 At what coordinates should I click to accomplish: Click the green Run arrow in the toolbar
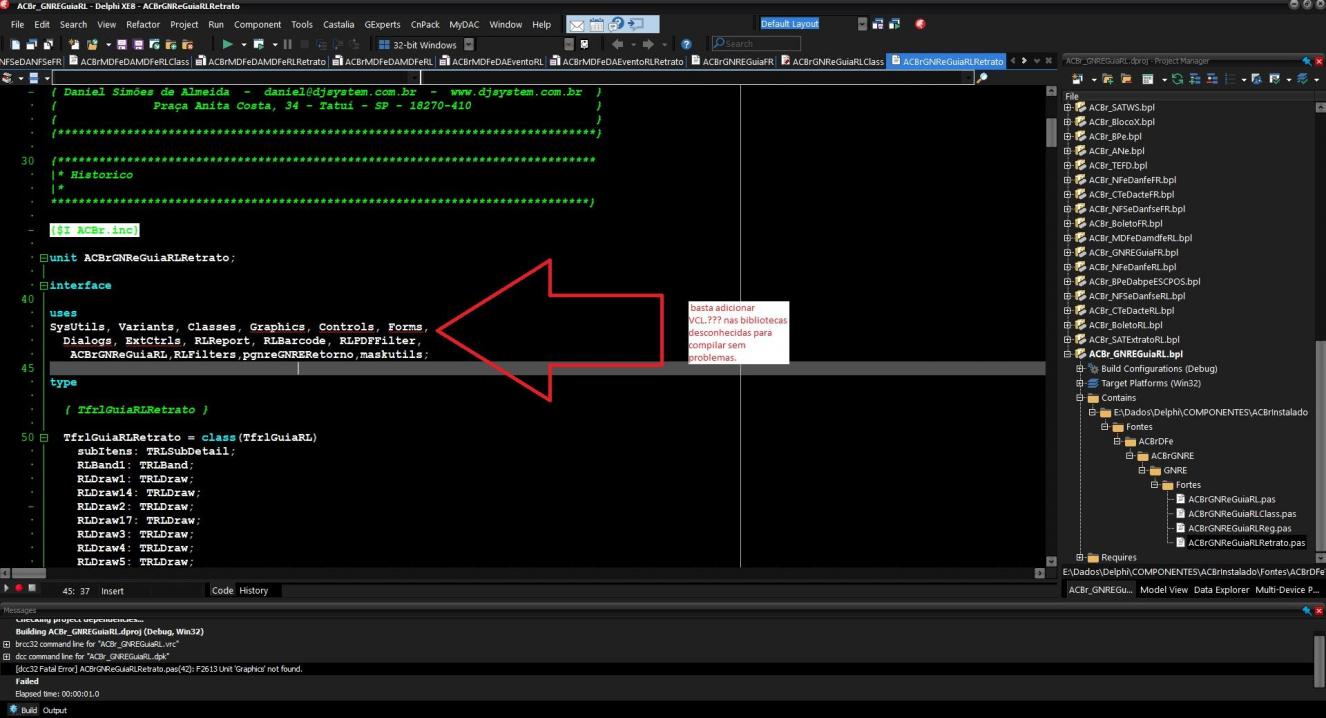point(228,44)
